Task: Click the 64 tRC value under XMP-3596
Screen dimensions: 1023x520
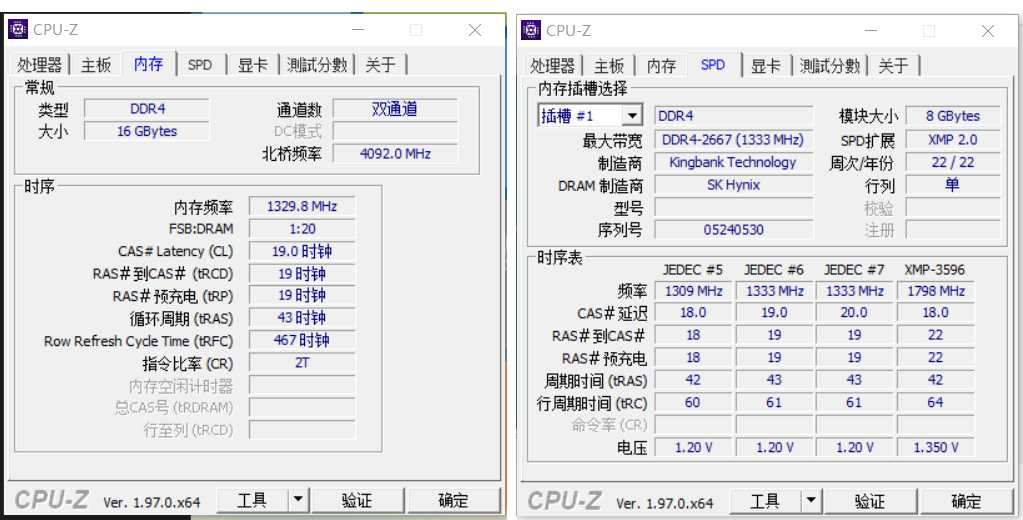Action: tap(936, 403)
